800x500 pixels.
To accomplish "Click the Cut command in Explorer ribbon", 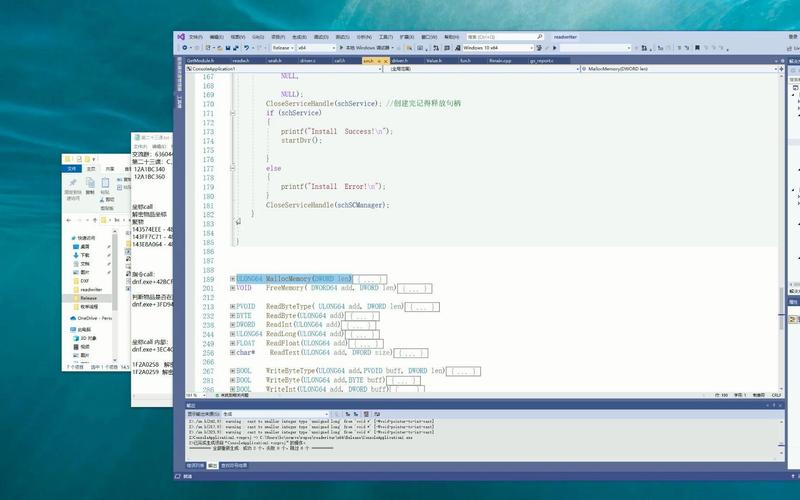I will click(x=107, y=199).
